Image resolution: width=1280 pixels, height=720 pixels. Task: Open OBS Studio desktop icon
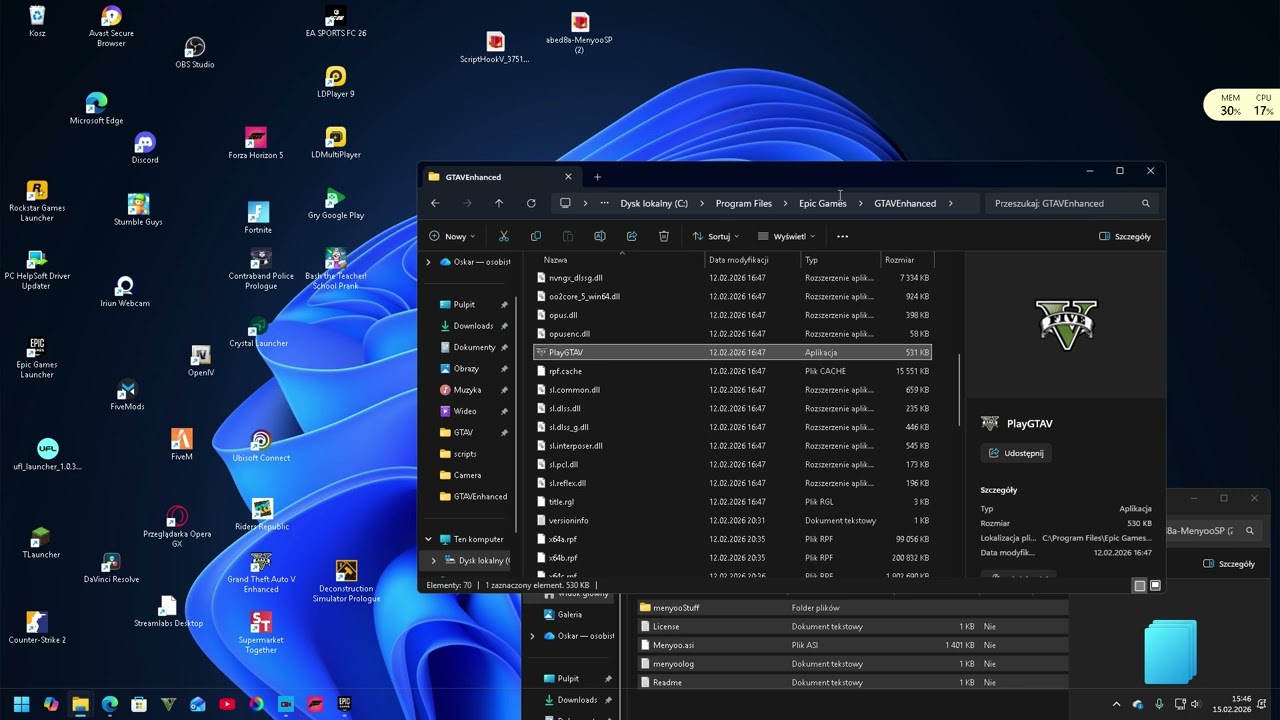click(x=195, y=53)
